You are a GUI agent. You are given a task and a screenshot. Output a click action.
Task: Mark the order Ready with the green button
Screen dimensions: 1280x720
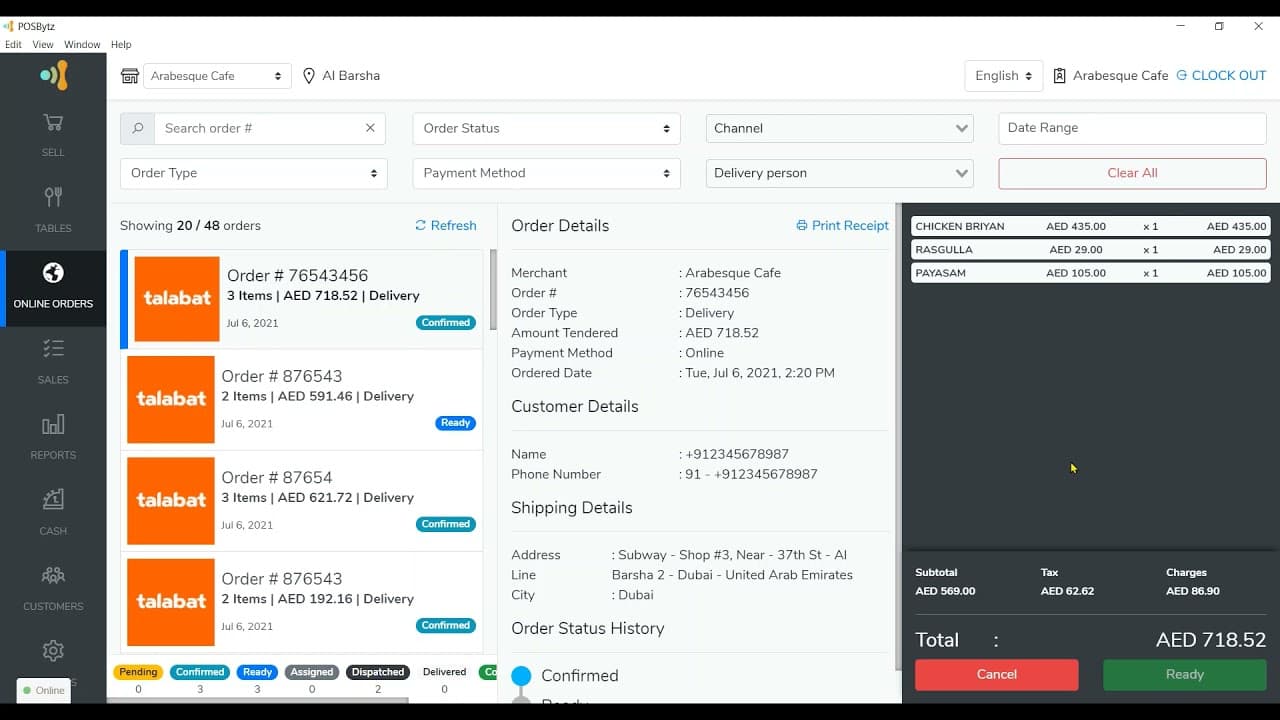coord(1185,675)
